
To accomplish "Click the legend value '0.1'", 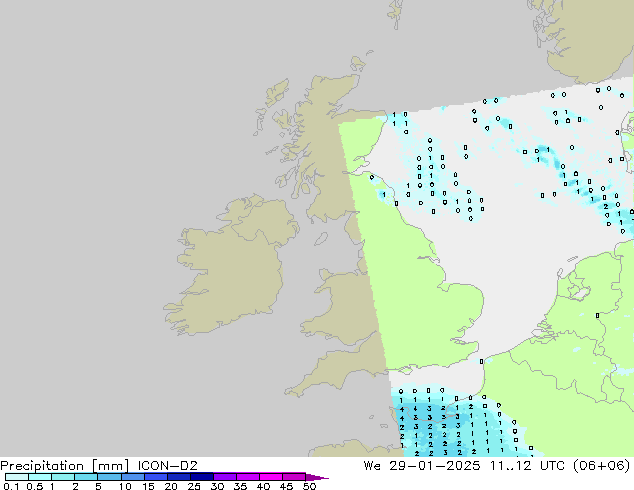I will [11, 486].
